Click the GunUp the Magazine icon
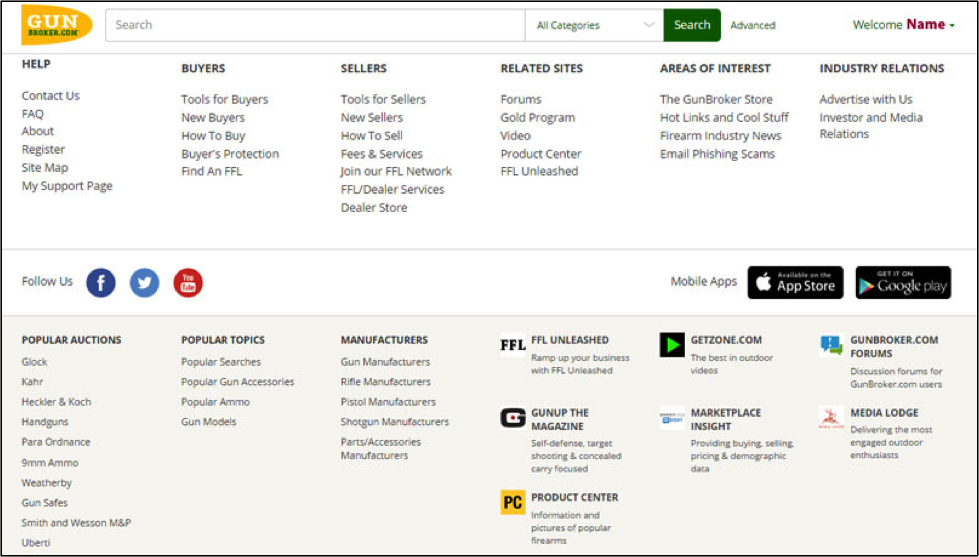979x557 pixels. pyautogui.click(x=513, y=418)
